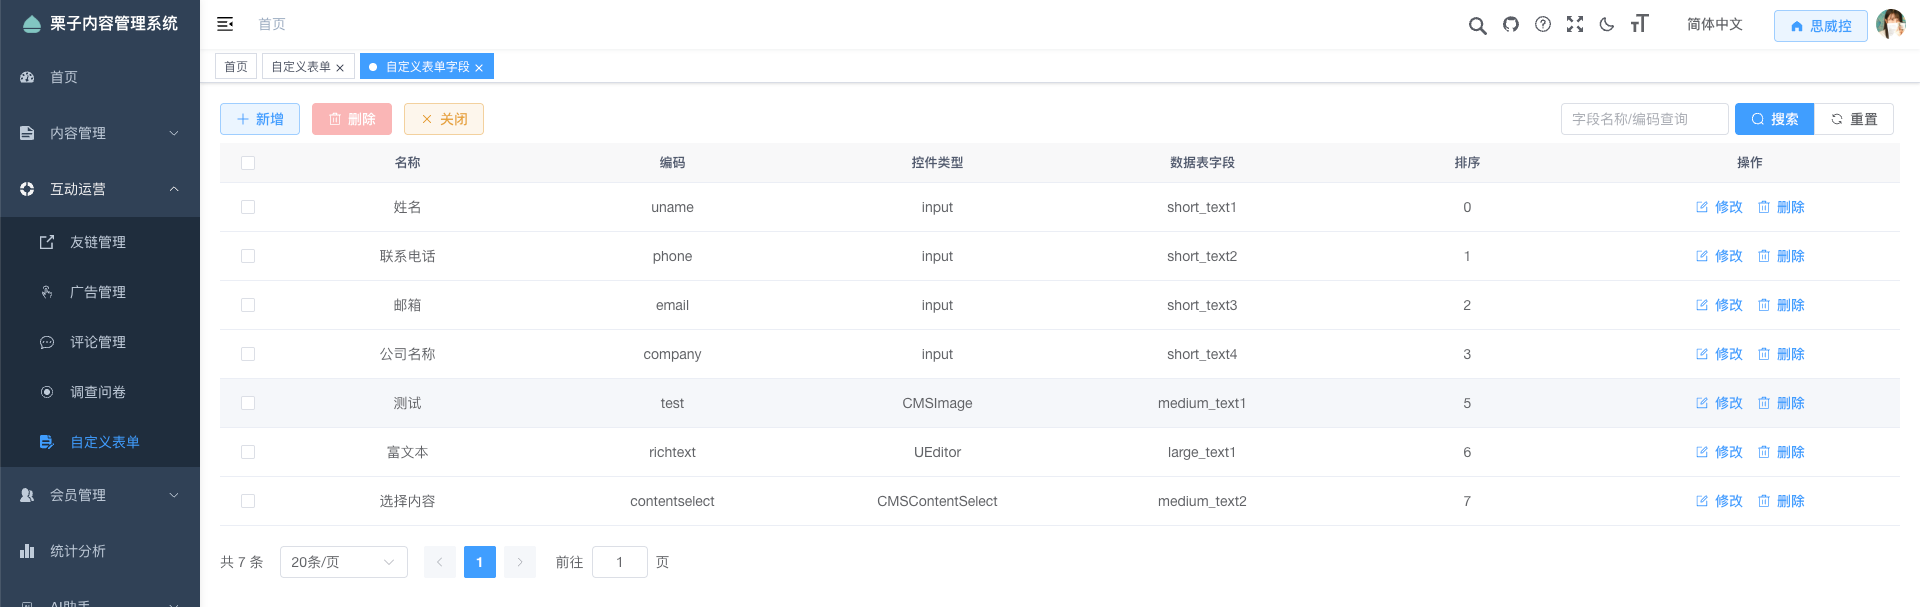Viewport: 1920px width, 607px height.
Task: Open the font size adjustment icon
Action: [x=1639, y=24]
